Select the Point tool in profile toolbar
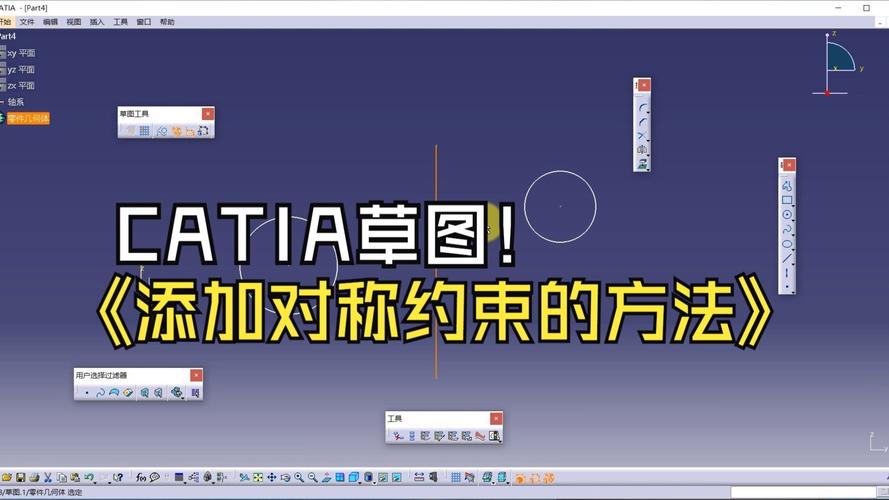Image resolution: width=889 pixels, height=500 pixels. [786, 286]
